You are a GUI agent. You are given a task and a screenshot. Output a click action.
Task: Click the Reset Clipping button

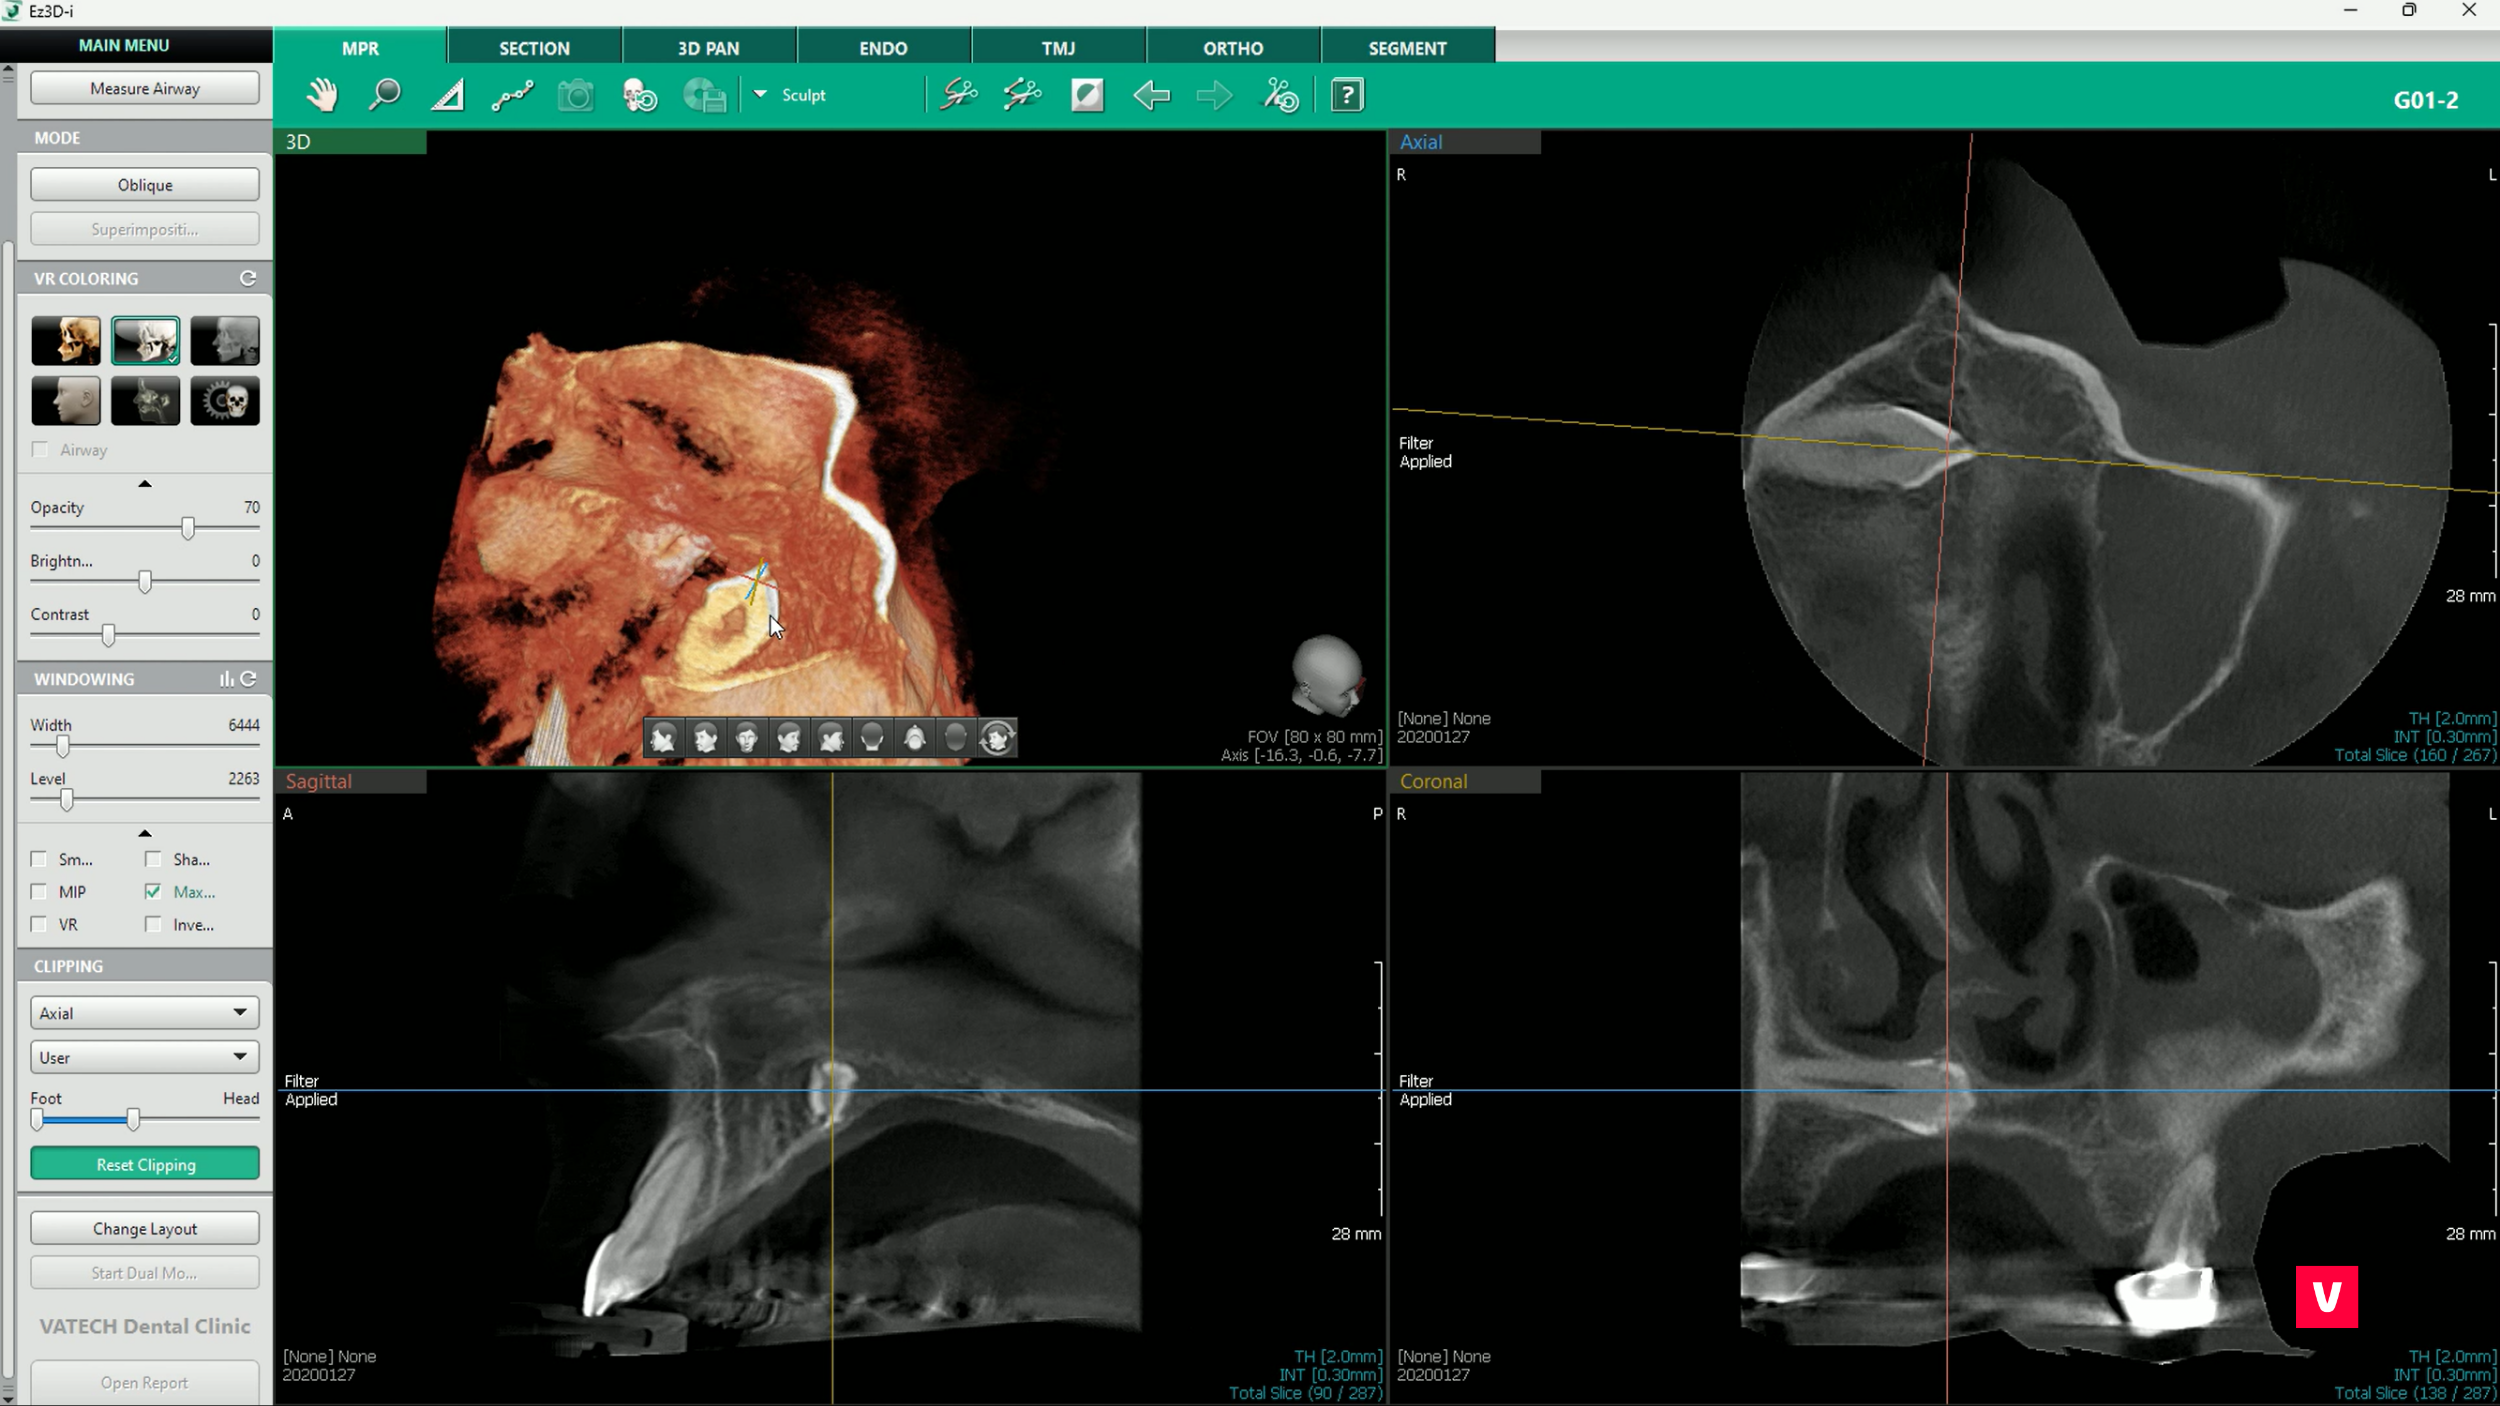pyautogui.click(x=145, y=1164)
